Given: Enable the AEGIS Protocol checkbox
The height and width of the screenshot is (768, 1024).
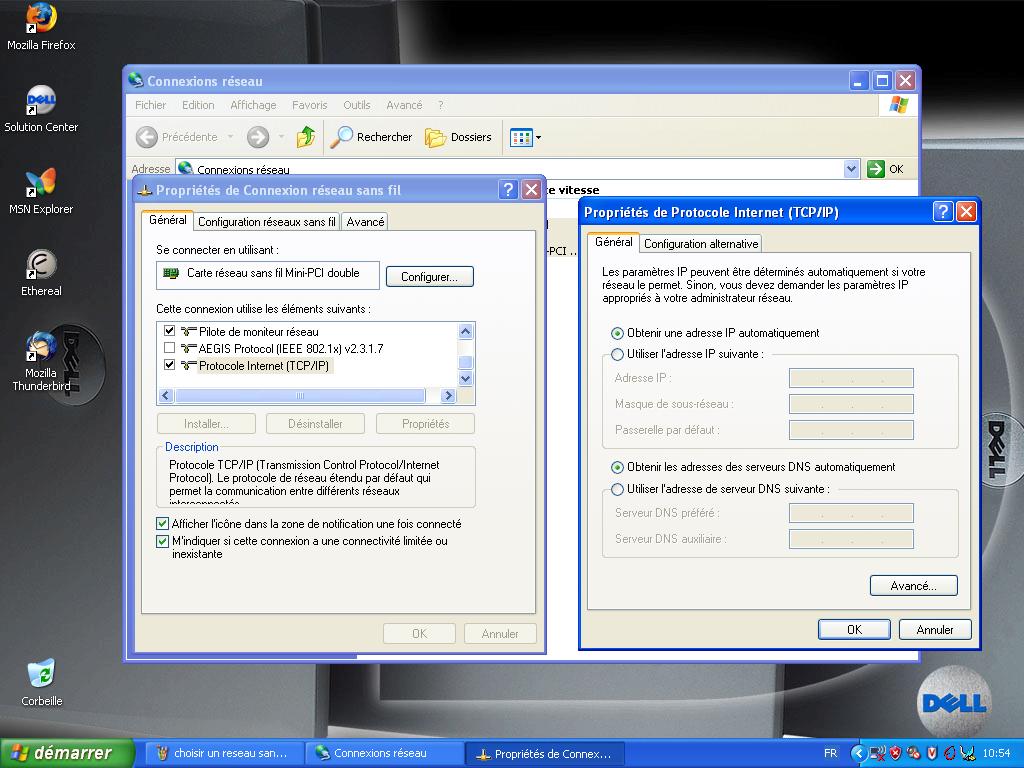Looking at the screenshot, I should [x=169, y=348].
